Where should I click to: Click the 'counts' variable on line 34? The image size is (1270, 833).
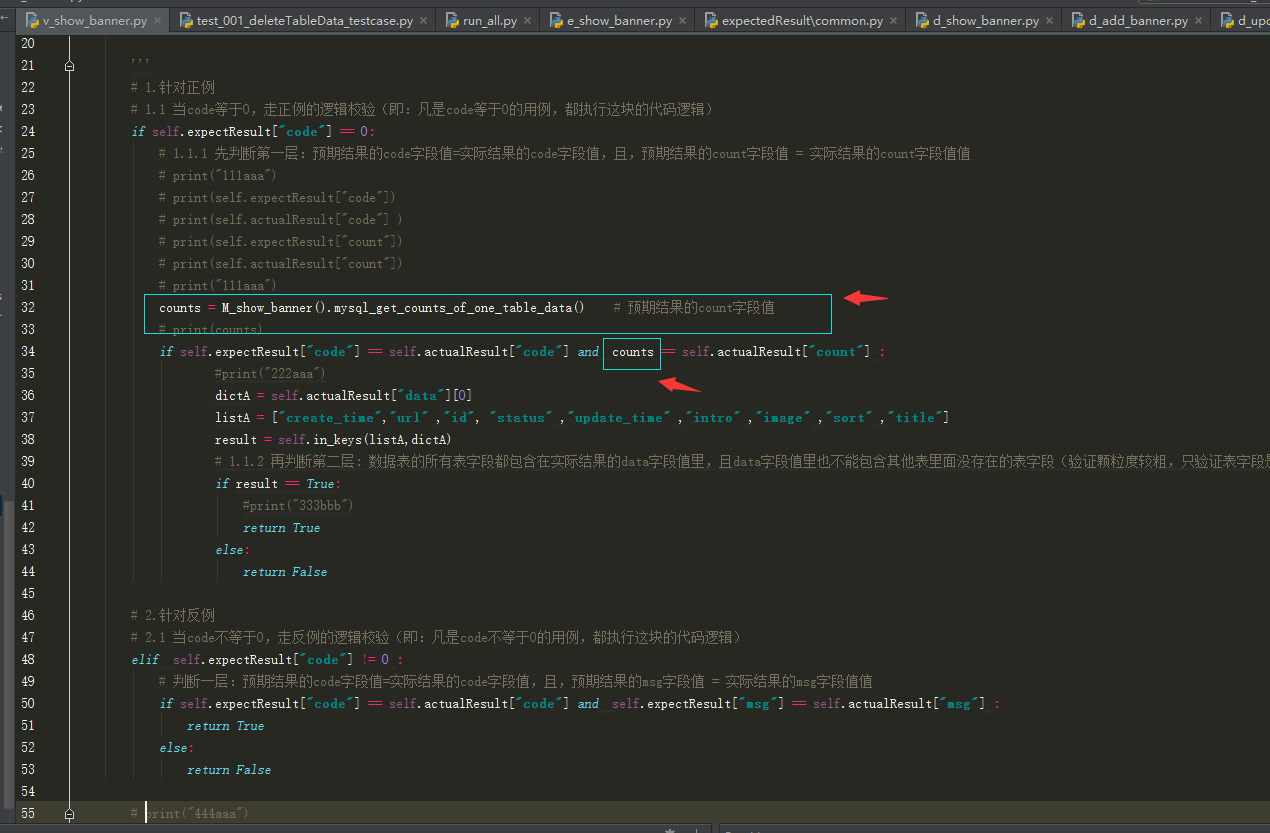pyautogui.click(x=632, y=351)
